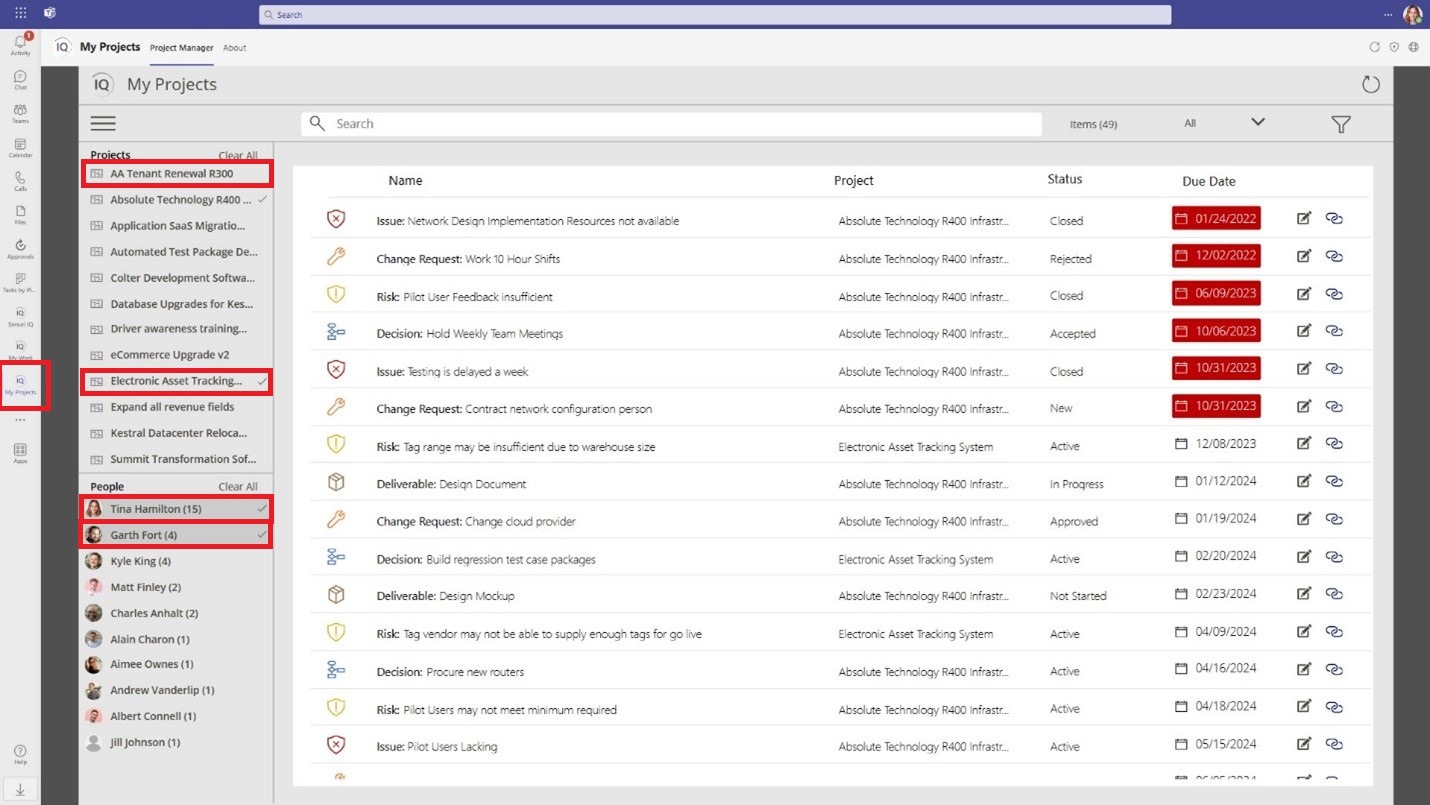Select Jill Johnson in People list
The width and height of the screenshot is (1430, 805).
pyautogui.click(x=177, y=742)
